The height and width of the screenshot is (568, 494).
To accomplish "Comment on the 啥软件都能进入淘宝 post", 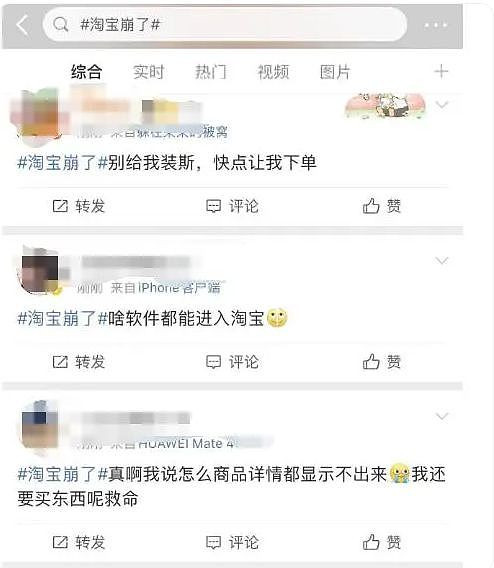I will [232, 362].
